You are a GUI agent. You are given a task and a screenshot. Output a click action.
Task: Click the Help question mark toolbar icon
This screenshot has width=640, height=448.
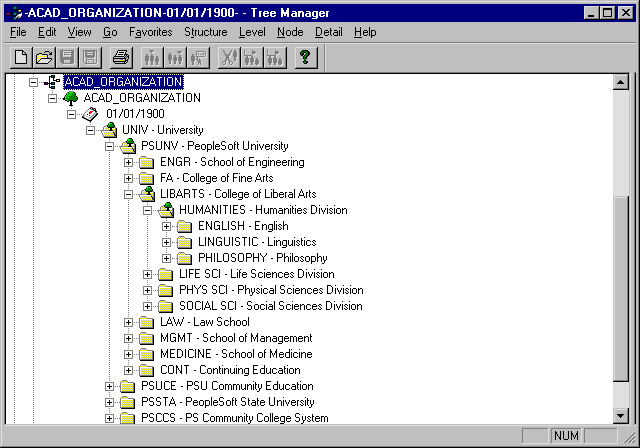pos(305,57)
